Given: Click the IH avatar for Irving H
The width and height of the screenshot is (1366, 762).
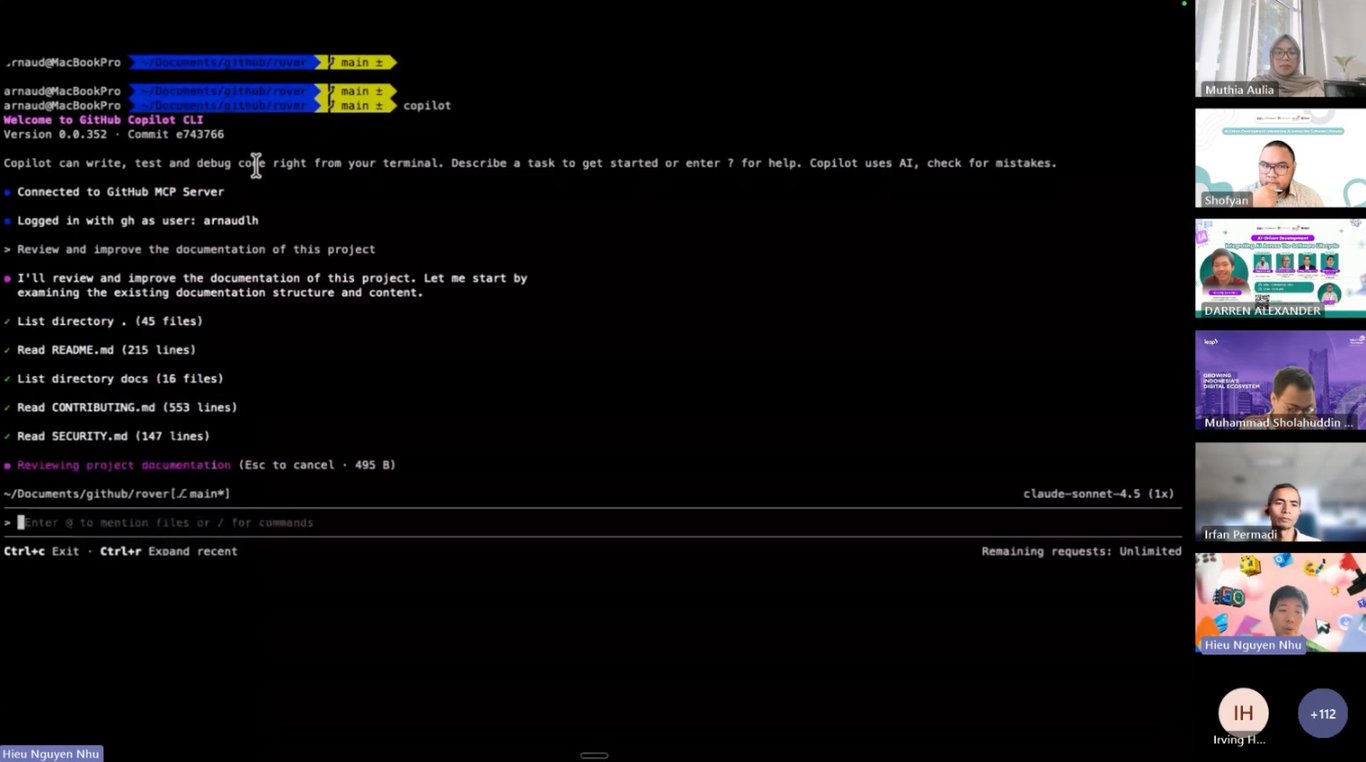Looking at the screenshot, I should click(x=1243, y=713).
